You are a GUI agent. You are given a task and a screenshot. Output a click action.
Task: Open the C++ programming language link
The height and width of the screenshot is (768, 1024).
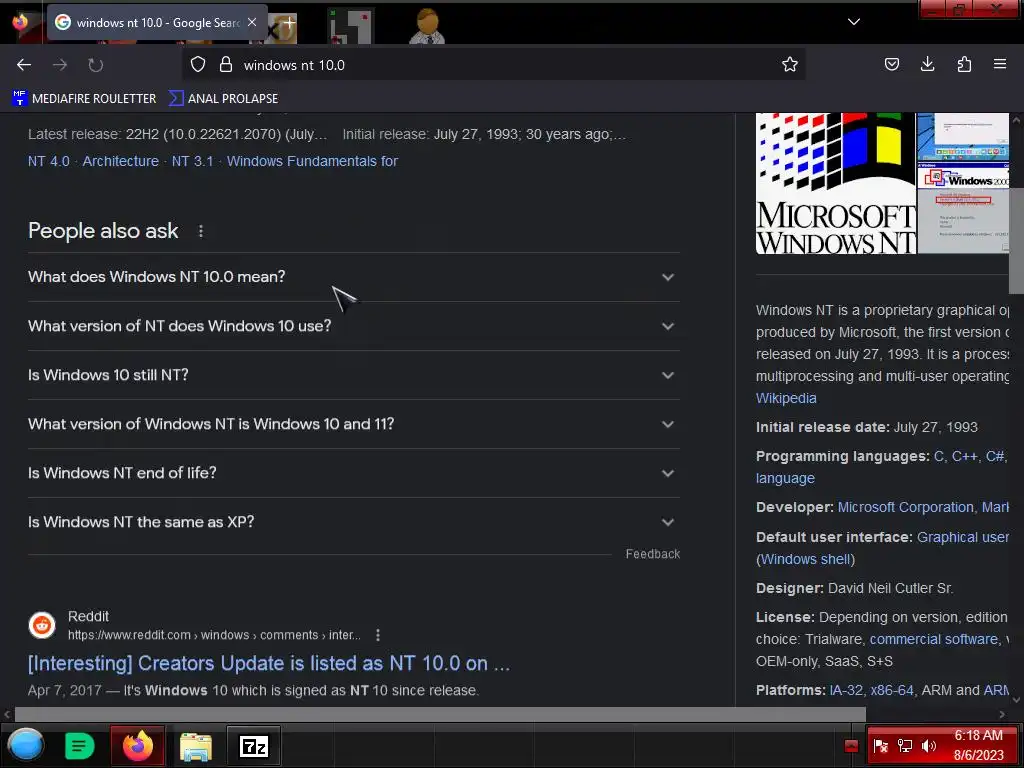click(x=965, y=456)
